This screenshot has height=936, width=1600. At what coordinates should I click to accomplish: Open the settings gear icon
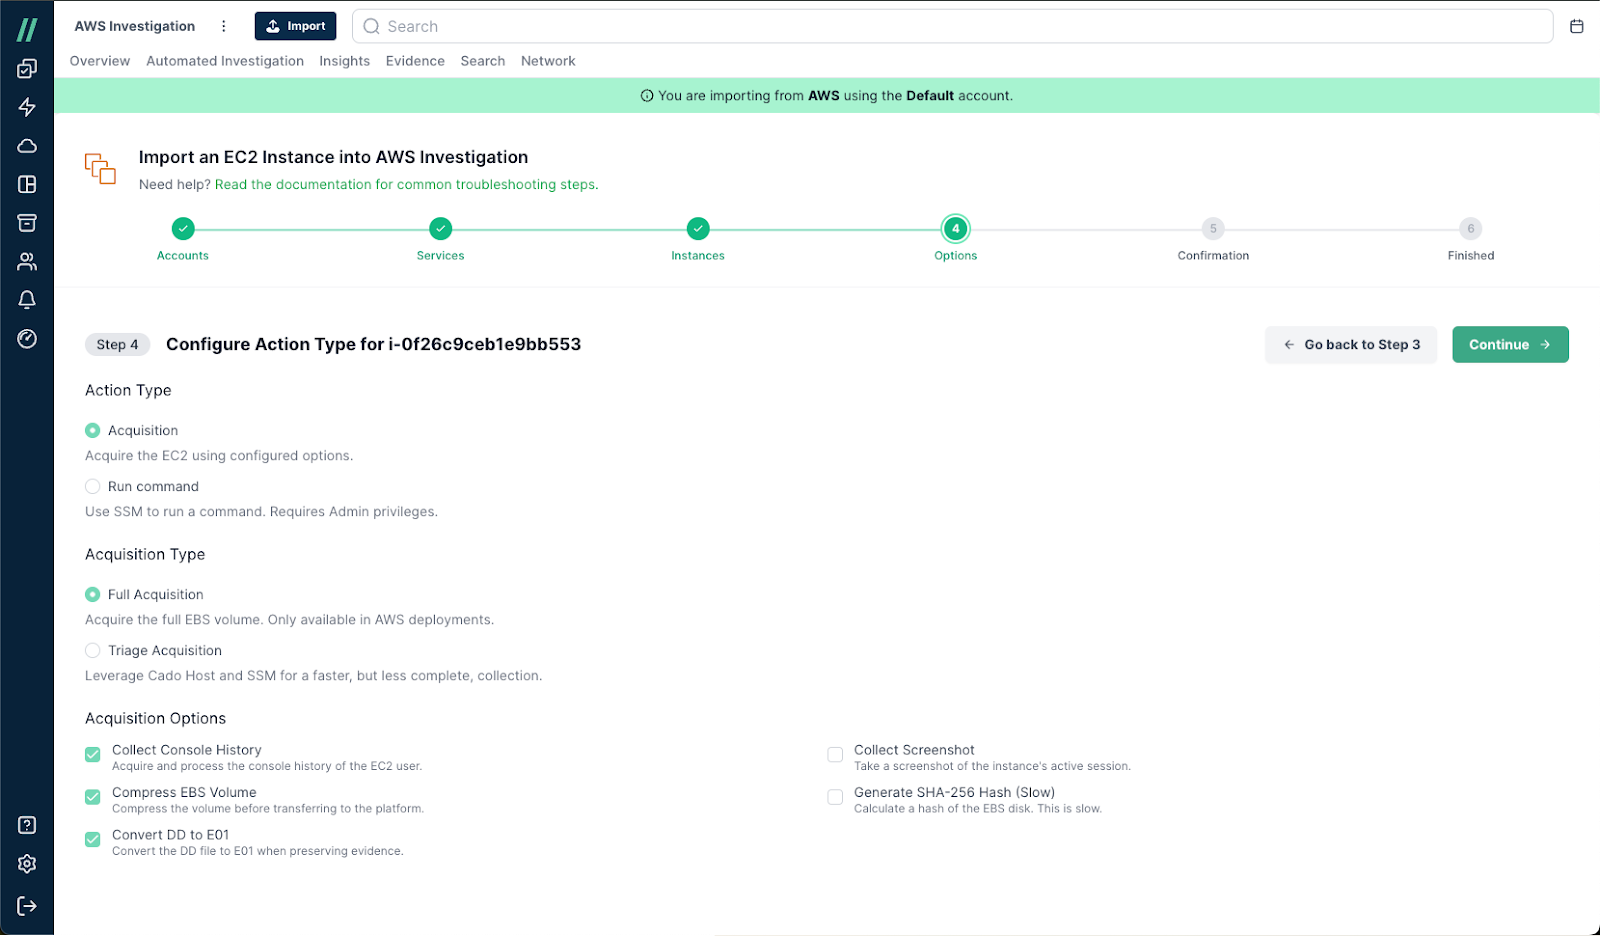coord(27,864)
